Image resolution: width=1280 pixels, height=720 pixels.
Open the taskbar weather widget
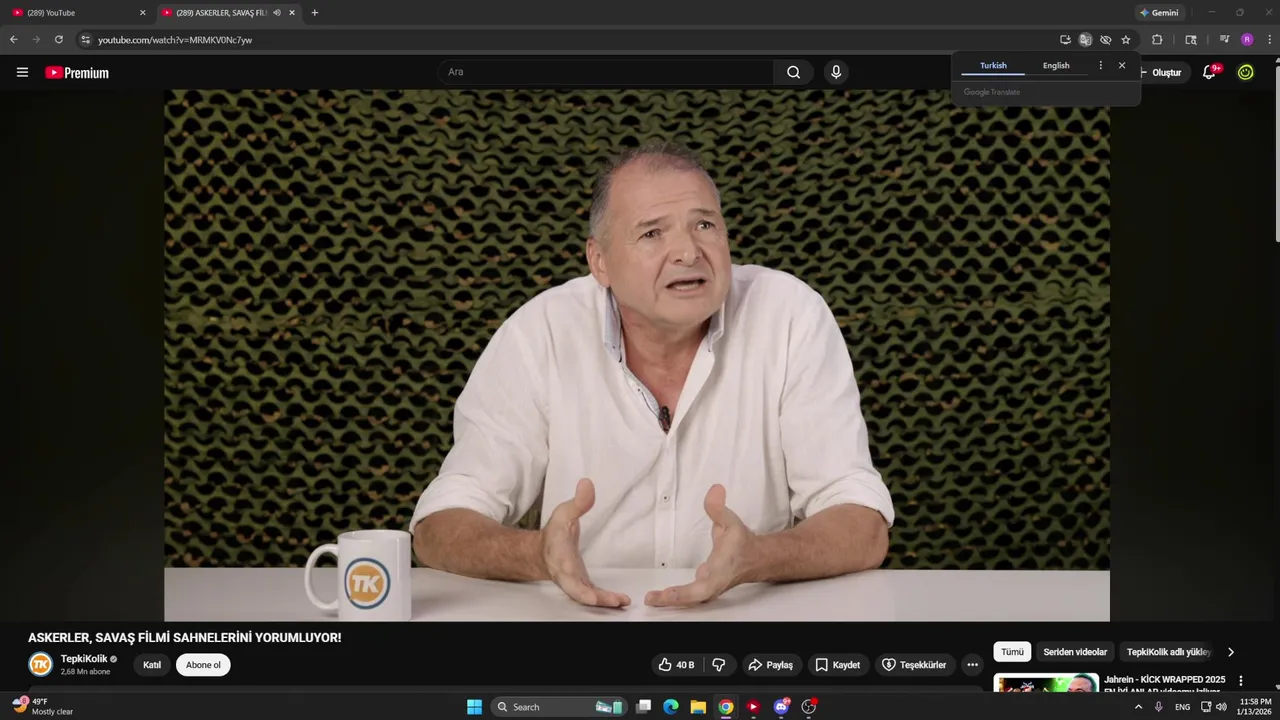click(43, 706)
